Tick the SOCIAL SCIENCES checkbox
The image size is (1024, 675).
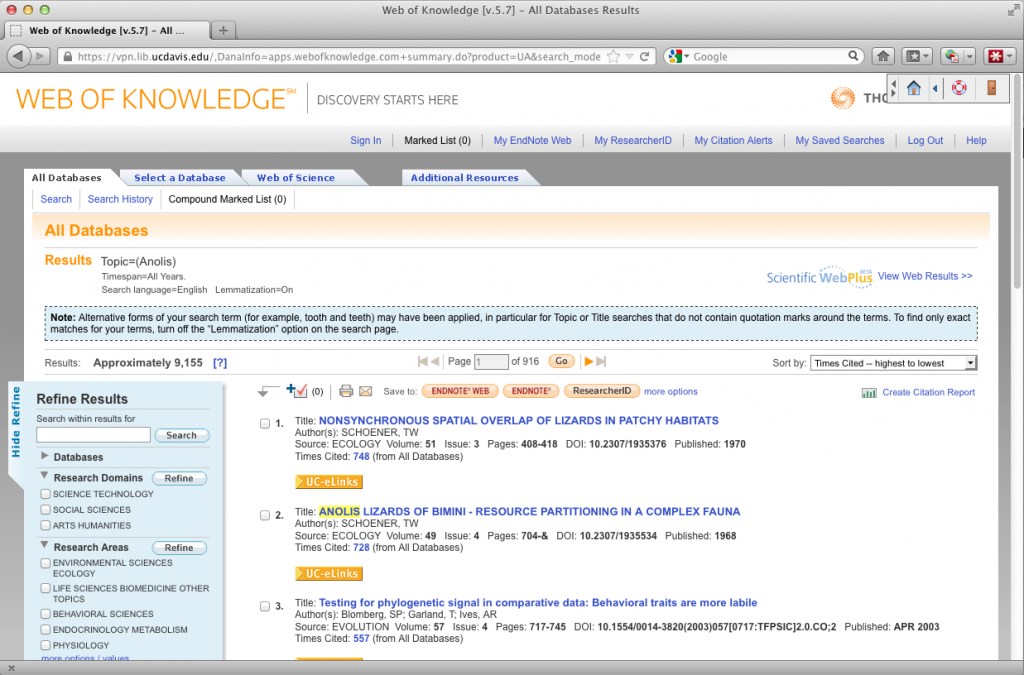tap(45, 509)
